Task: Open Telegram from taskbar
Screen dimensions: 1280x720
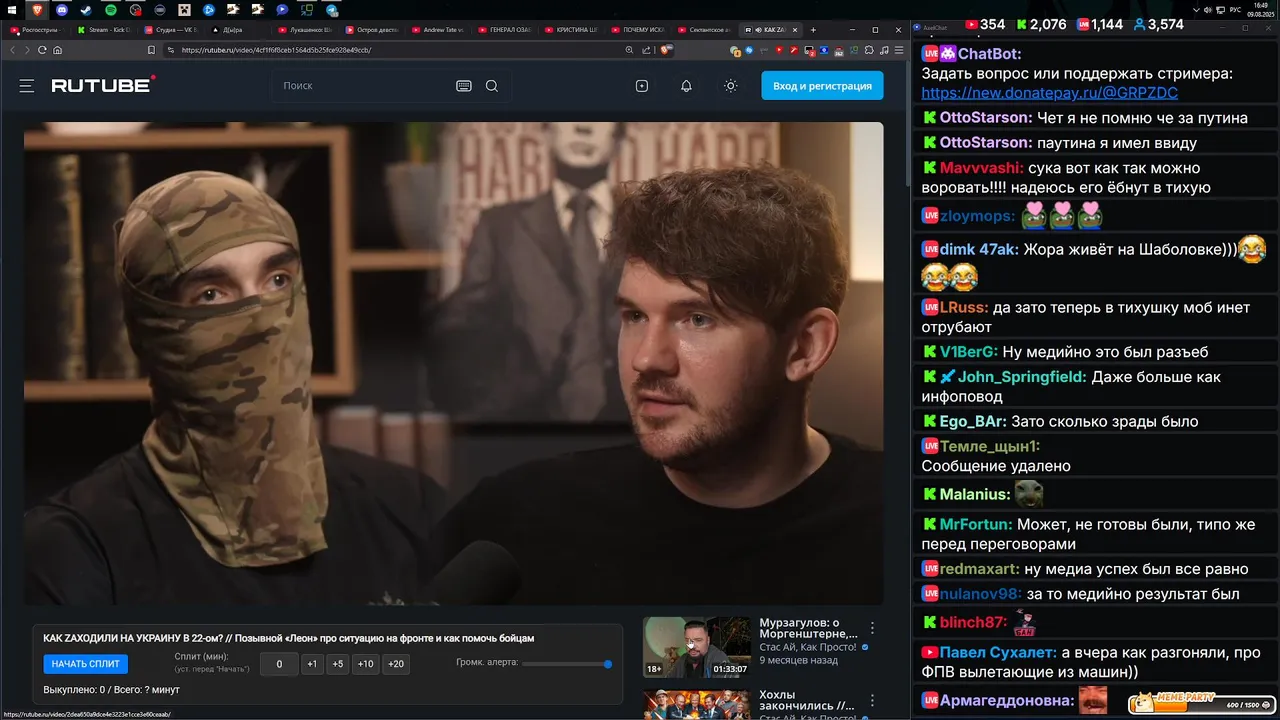Action: pos(331,9)
